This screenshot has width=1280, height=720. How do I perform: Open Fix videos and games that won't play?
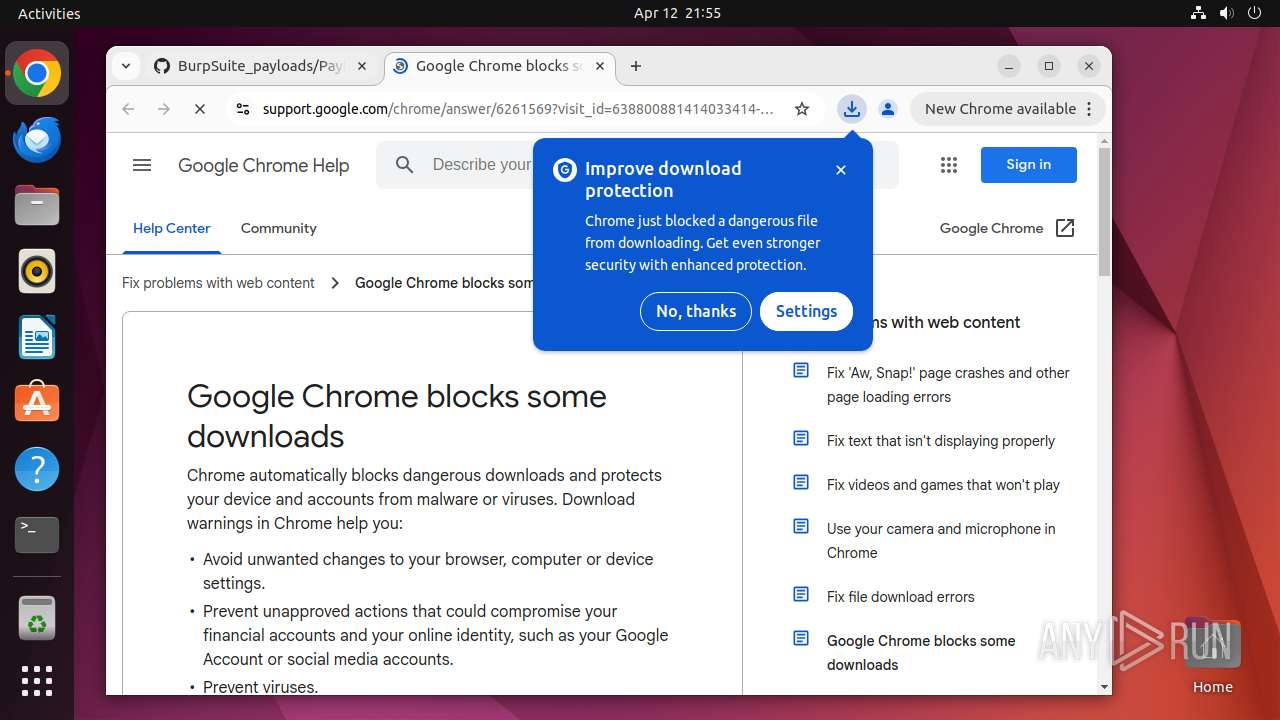(x=943, y=485)
